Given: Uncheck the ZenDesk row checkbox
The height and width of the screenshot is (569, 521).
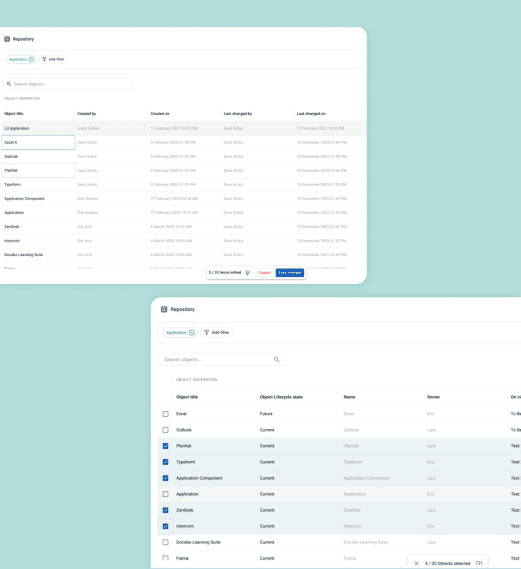Looking at the screenshot, I should point(165,510).
